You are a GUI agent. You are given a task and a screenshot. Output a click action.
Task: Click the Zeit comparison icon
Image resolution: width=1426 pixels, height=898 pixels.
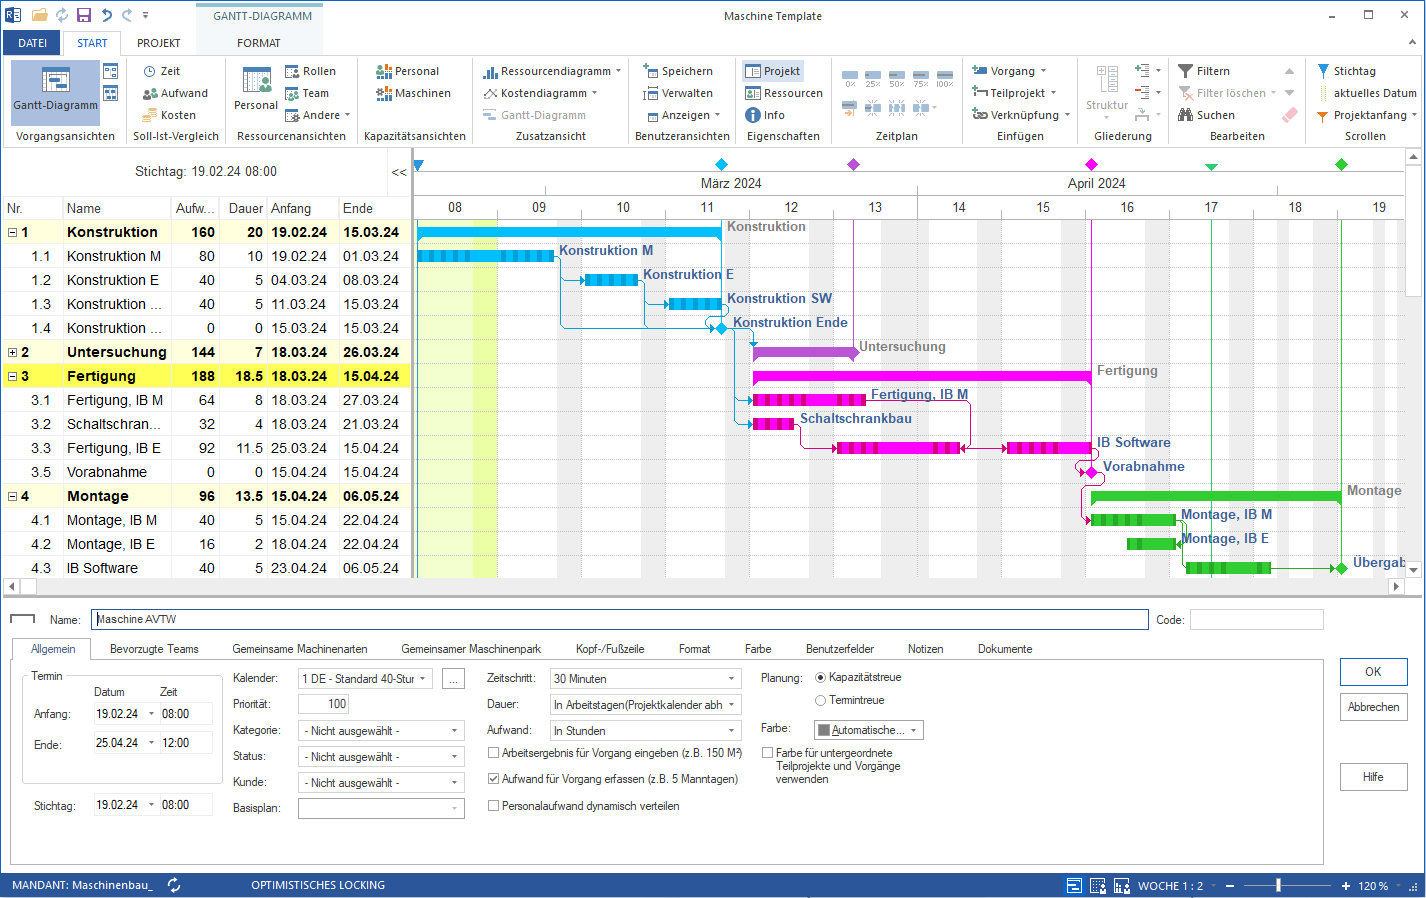tap(149, 71)
